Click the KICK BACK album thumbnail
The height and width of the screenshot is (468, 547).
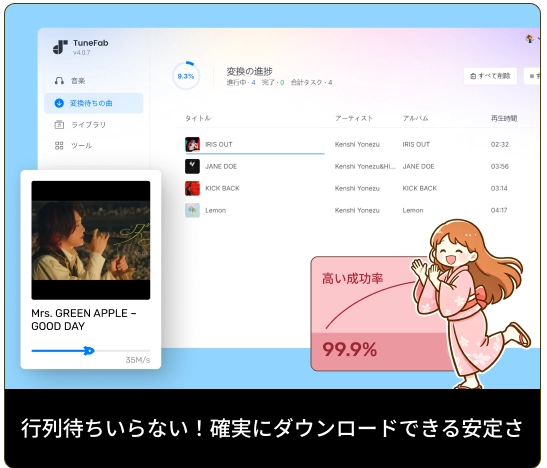[192, 188]
